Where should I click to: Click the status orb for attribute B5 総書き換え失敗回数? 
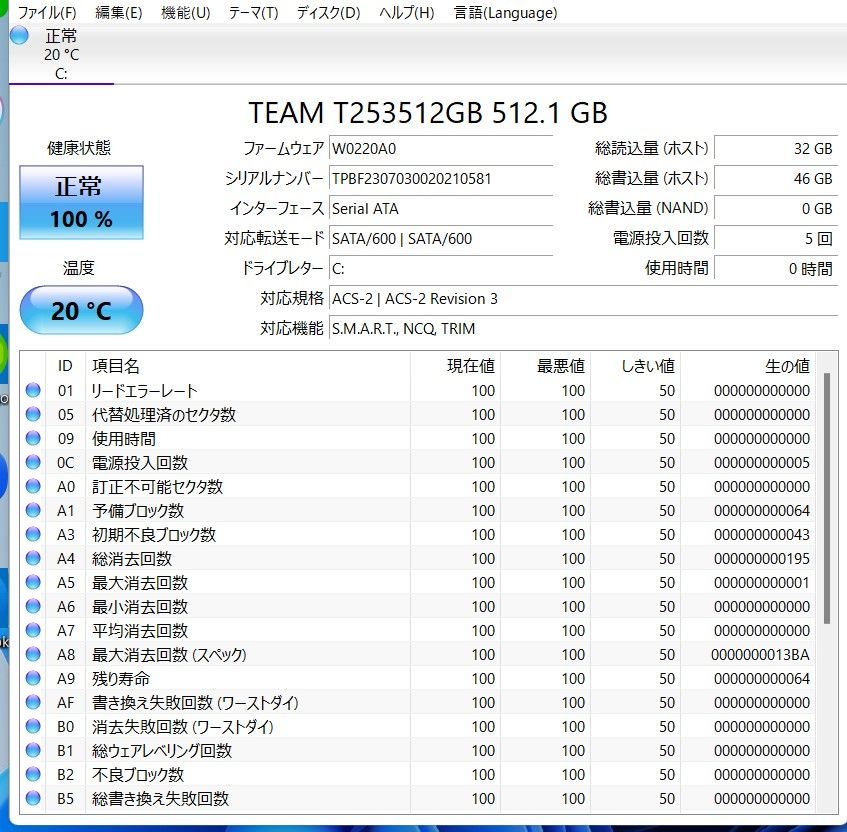(33, 798)
